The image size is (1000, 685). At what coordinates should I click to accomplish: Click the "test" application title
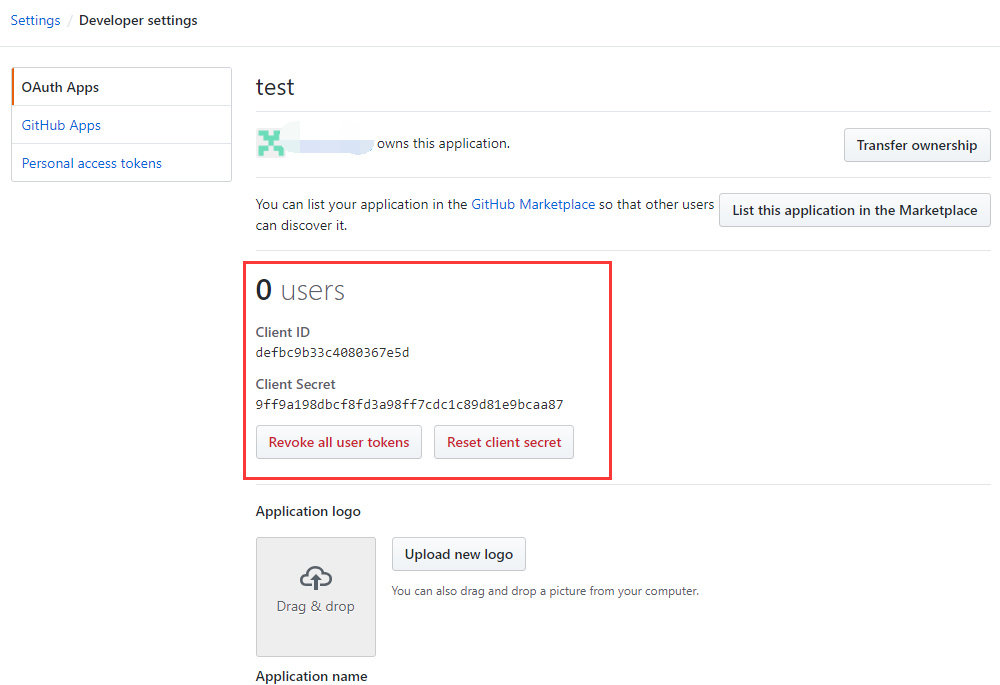click(x=275, y=87)
